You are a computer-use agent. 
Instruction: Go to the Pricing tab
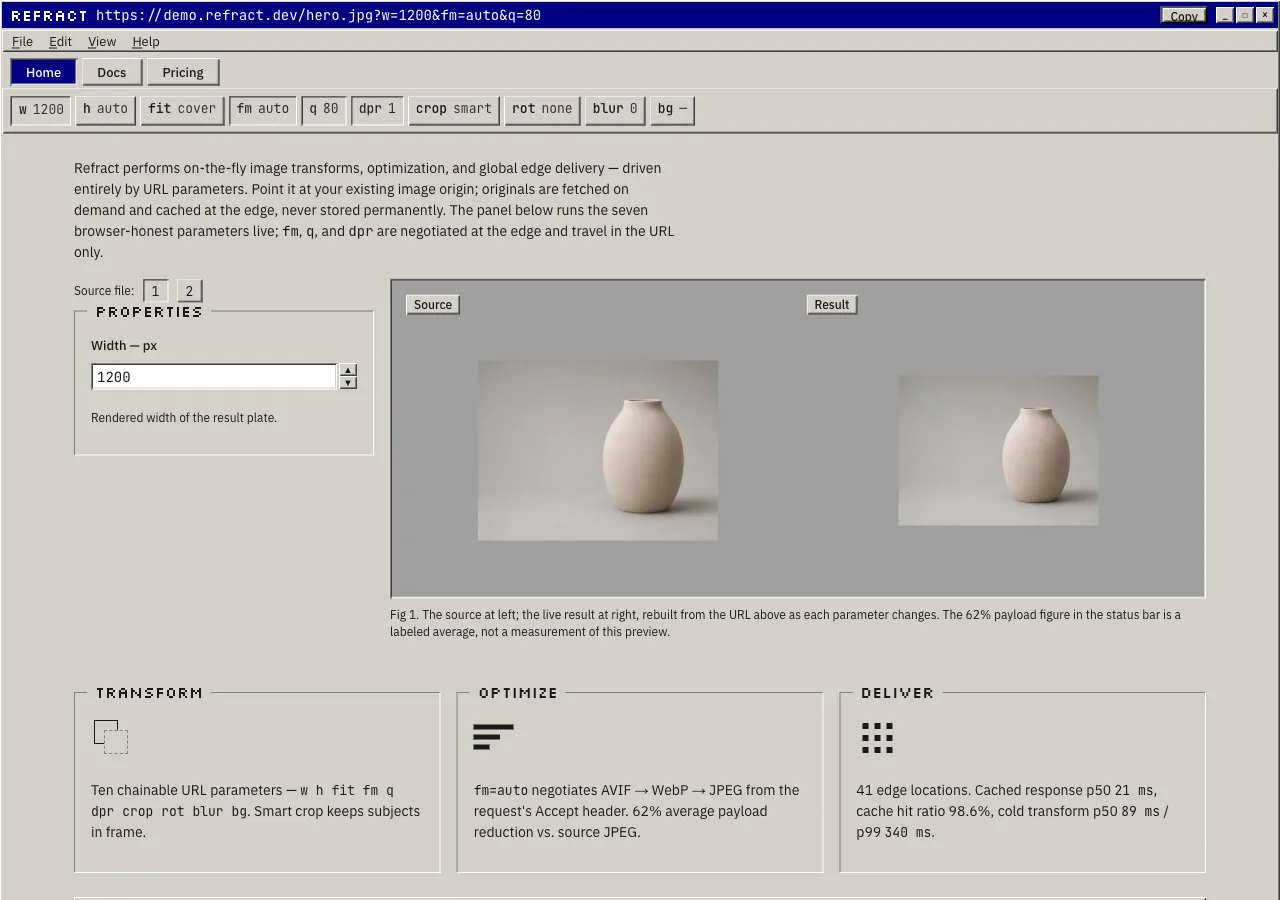point(183,72)
